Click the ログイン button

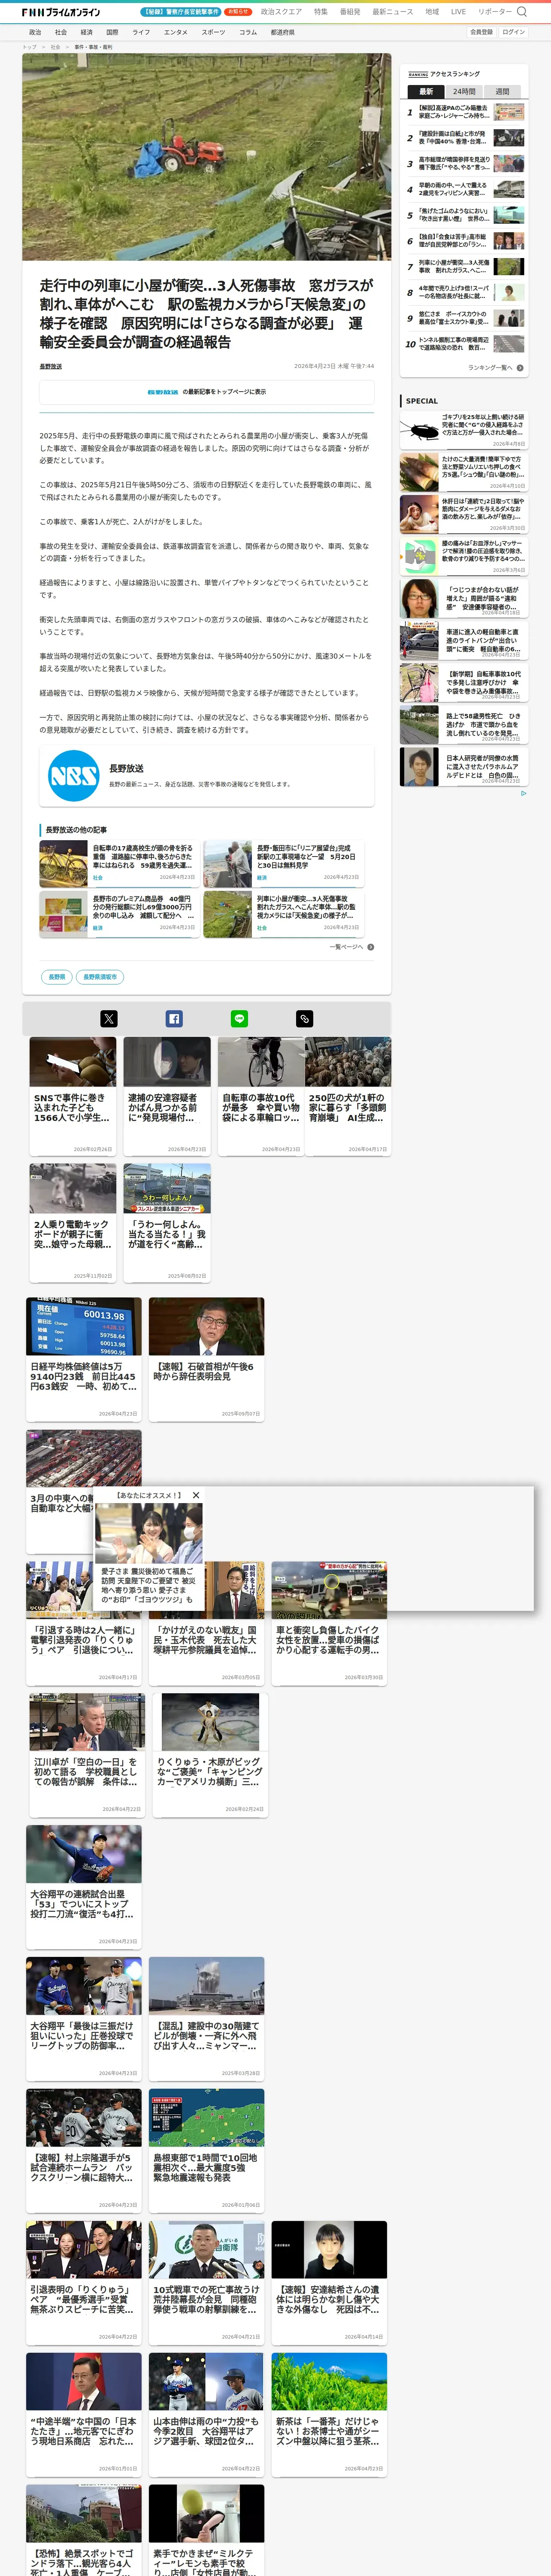[x=513, y=32]
